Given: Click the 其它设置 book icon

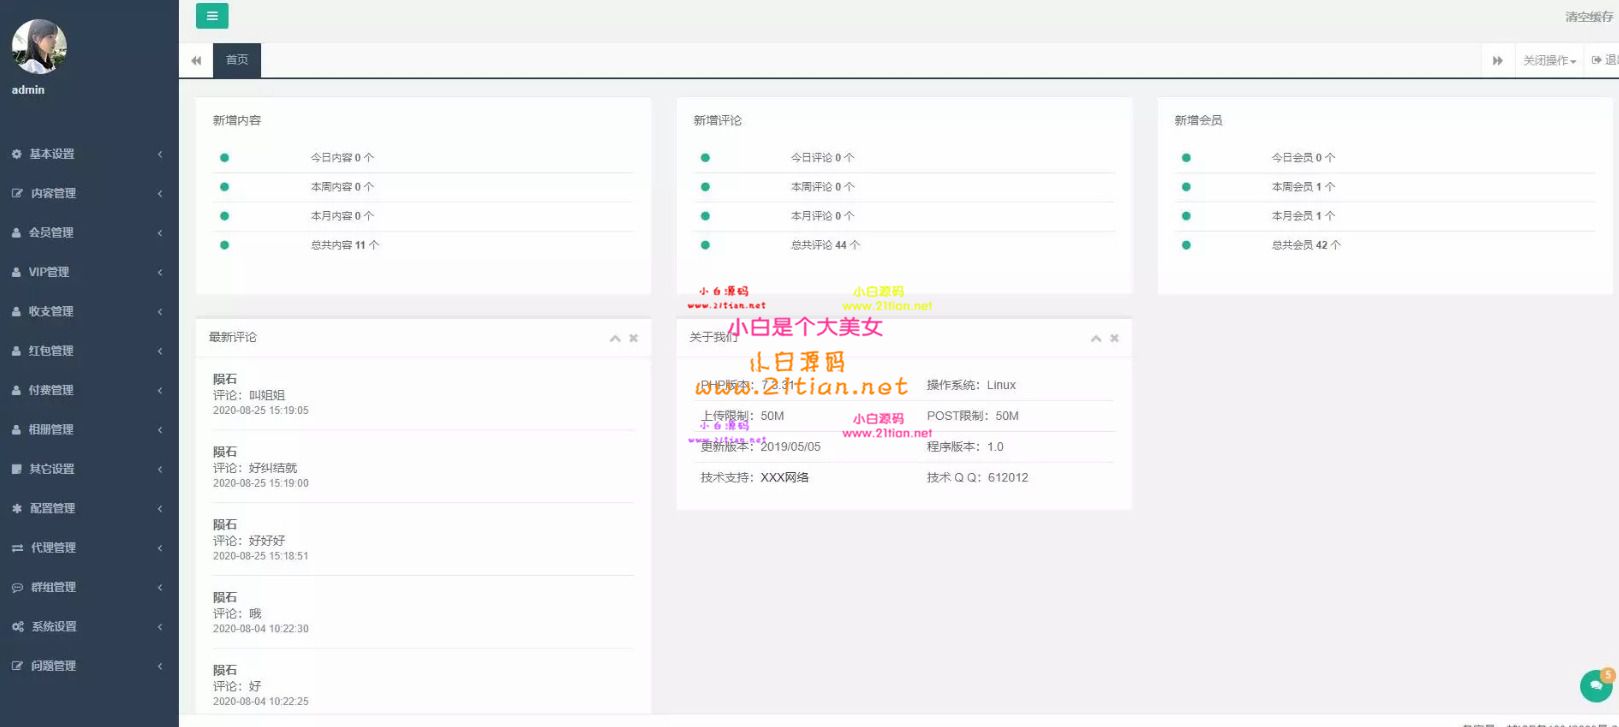Looking at the screenshot, I should (x=16, y=469).
